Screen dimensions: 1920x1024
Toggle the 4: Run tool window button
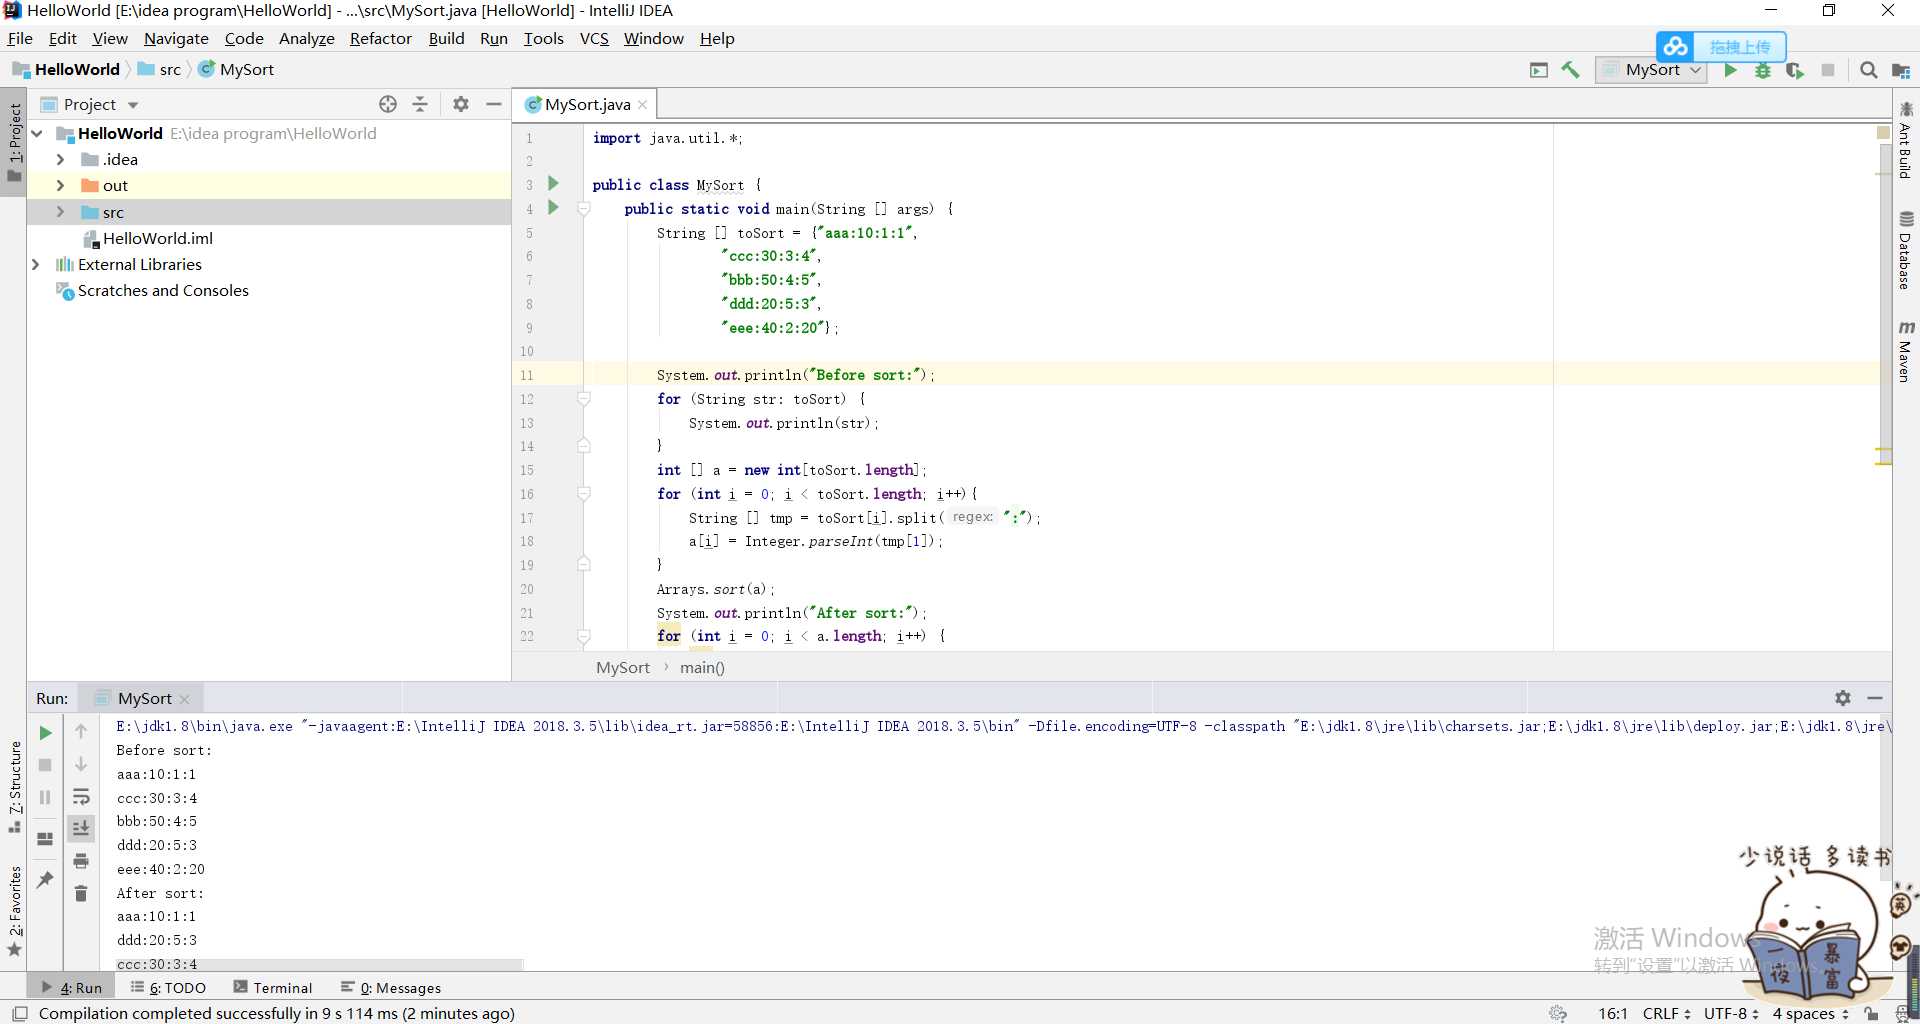(71, 987)
